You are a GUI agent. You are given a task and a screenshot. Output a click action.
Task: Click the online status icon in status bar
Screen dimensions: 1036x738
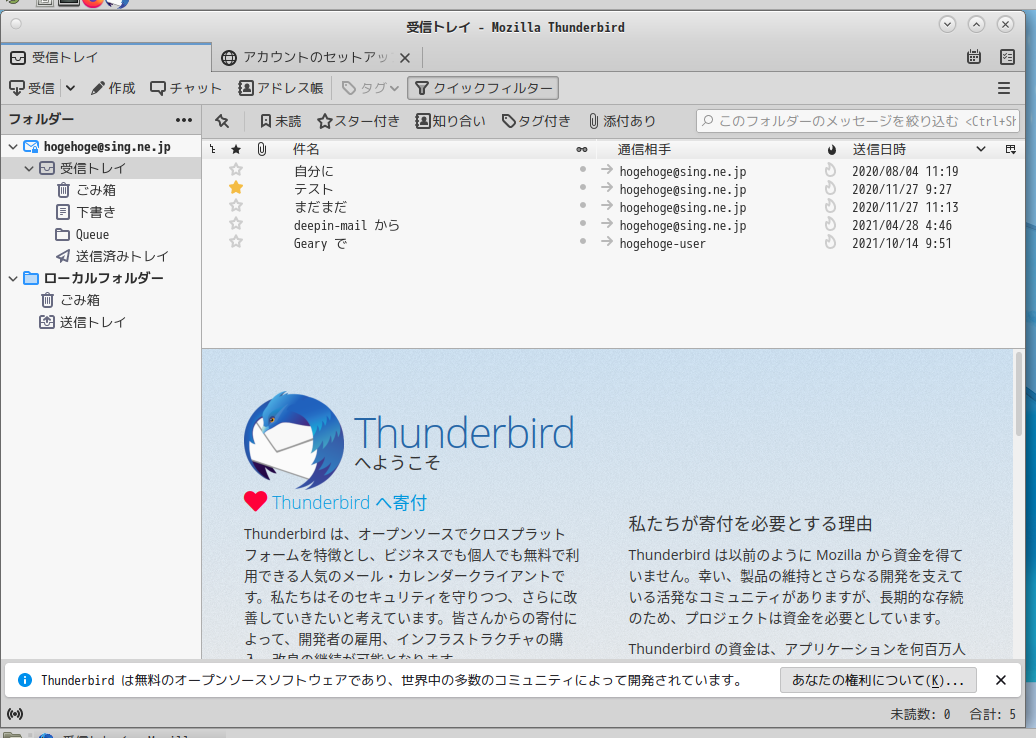[15, 714]
